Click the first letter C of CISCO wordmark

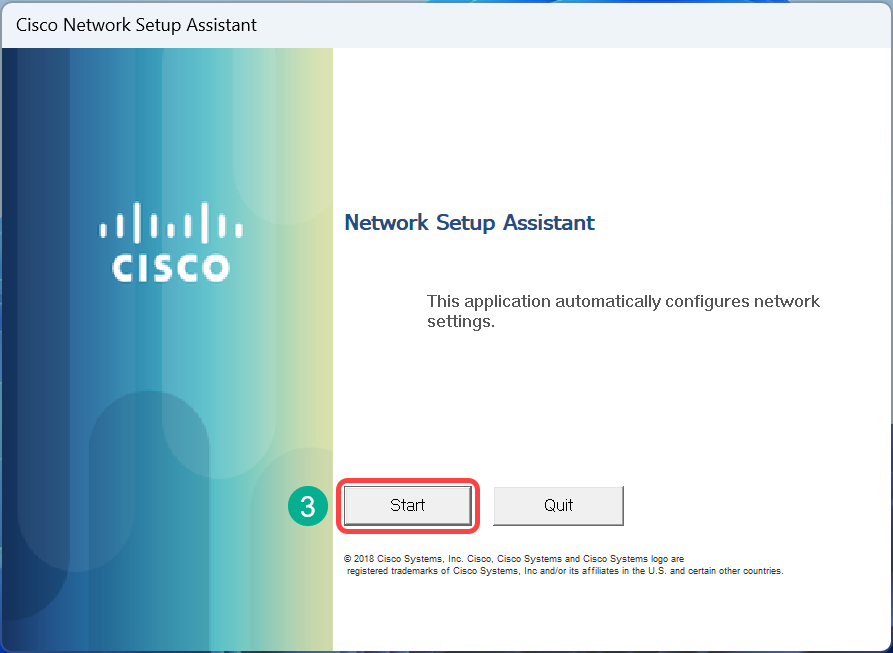[123, 267]
